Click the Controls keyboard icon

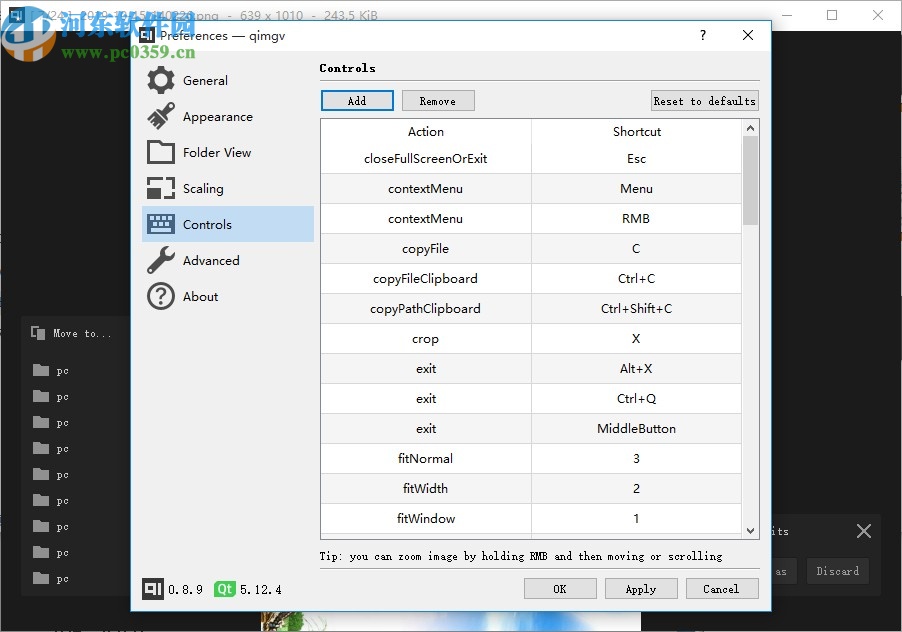pyautogui.click(x=160, y=224)
